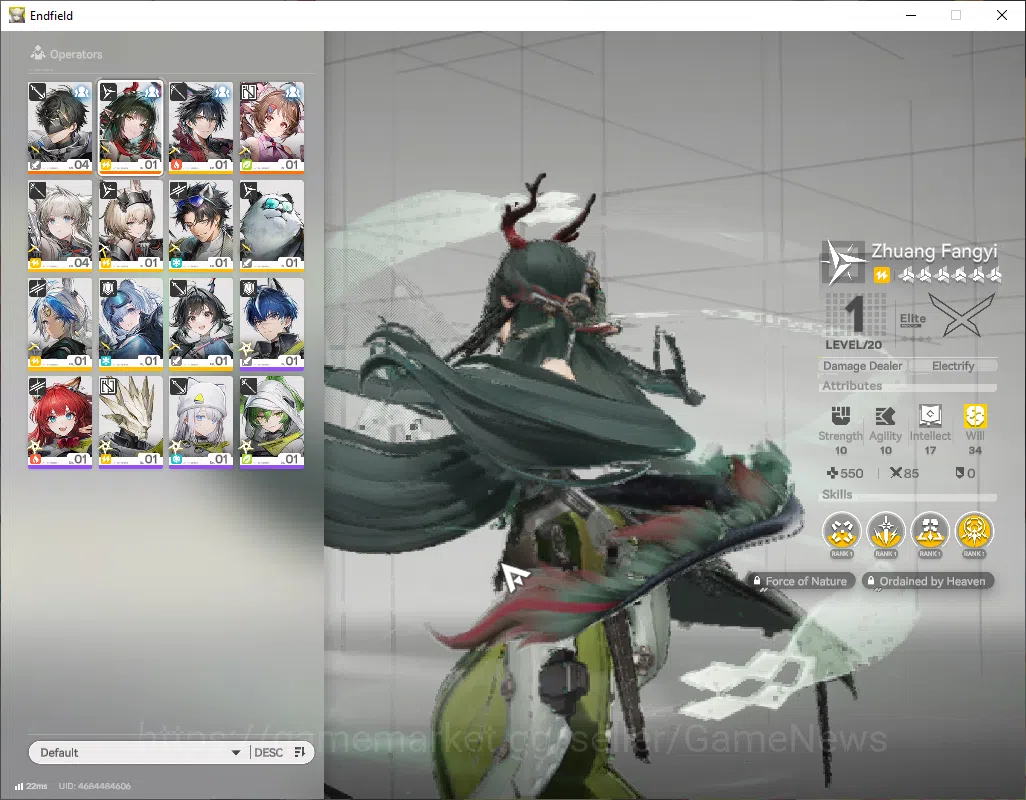Click the six-star rarity row
Viewport: 1026px width, 800px height.
coord(950,275)
